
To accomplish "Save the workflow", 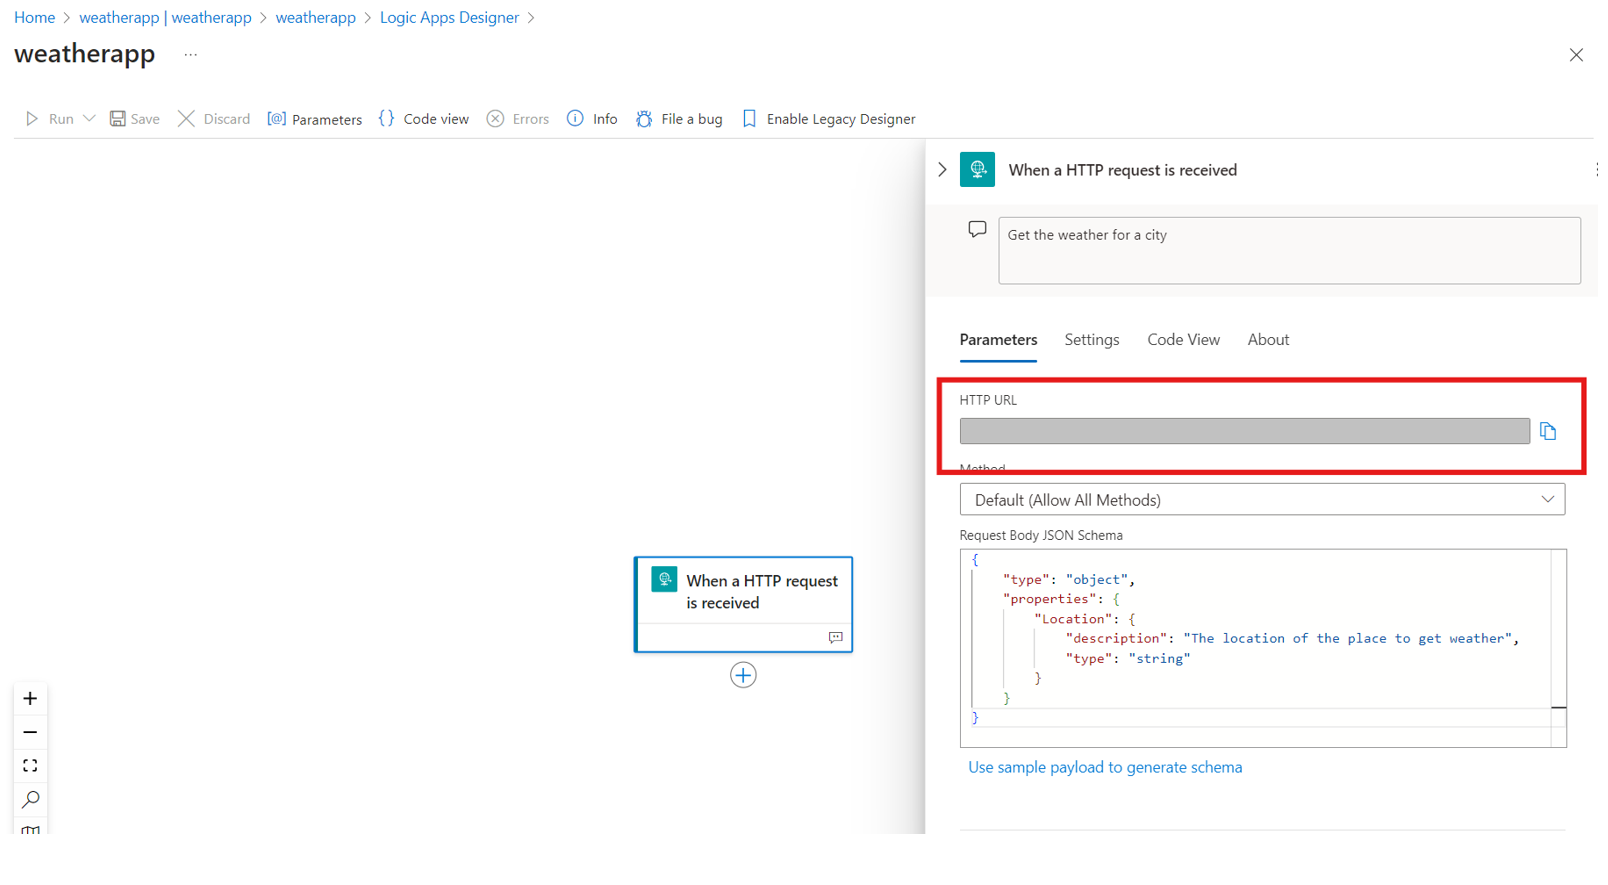I will click(135, 119).
